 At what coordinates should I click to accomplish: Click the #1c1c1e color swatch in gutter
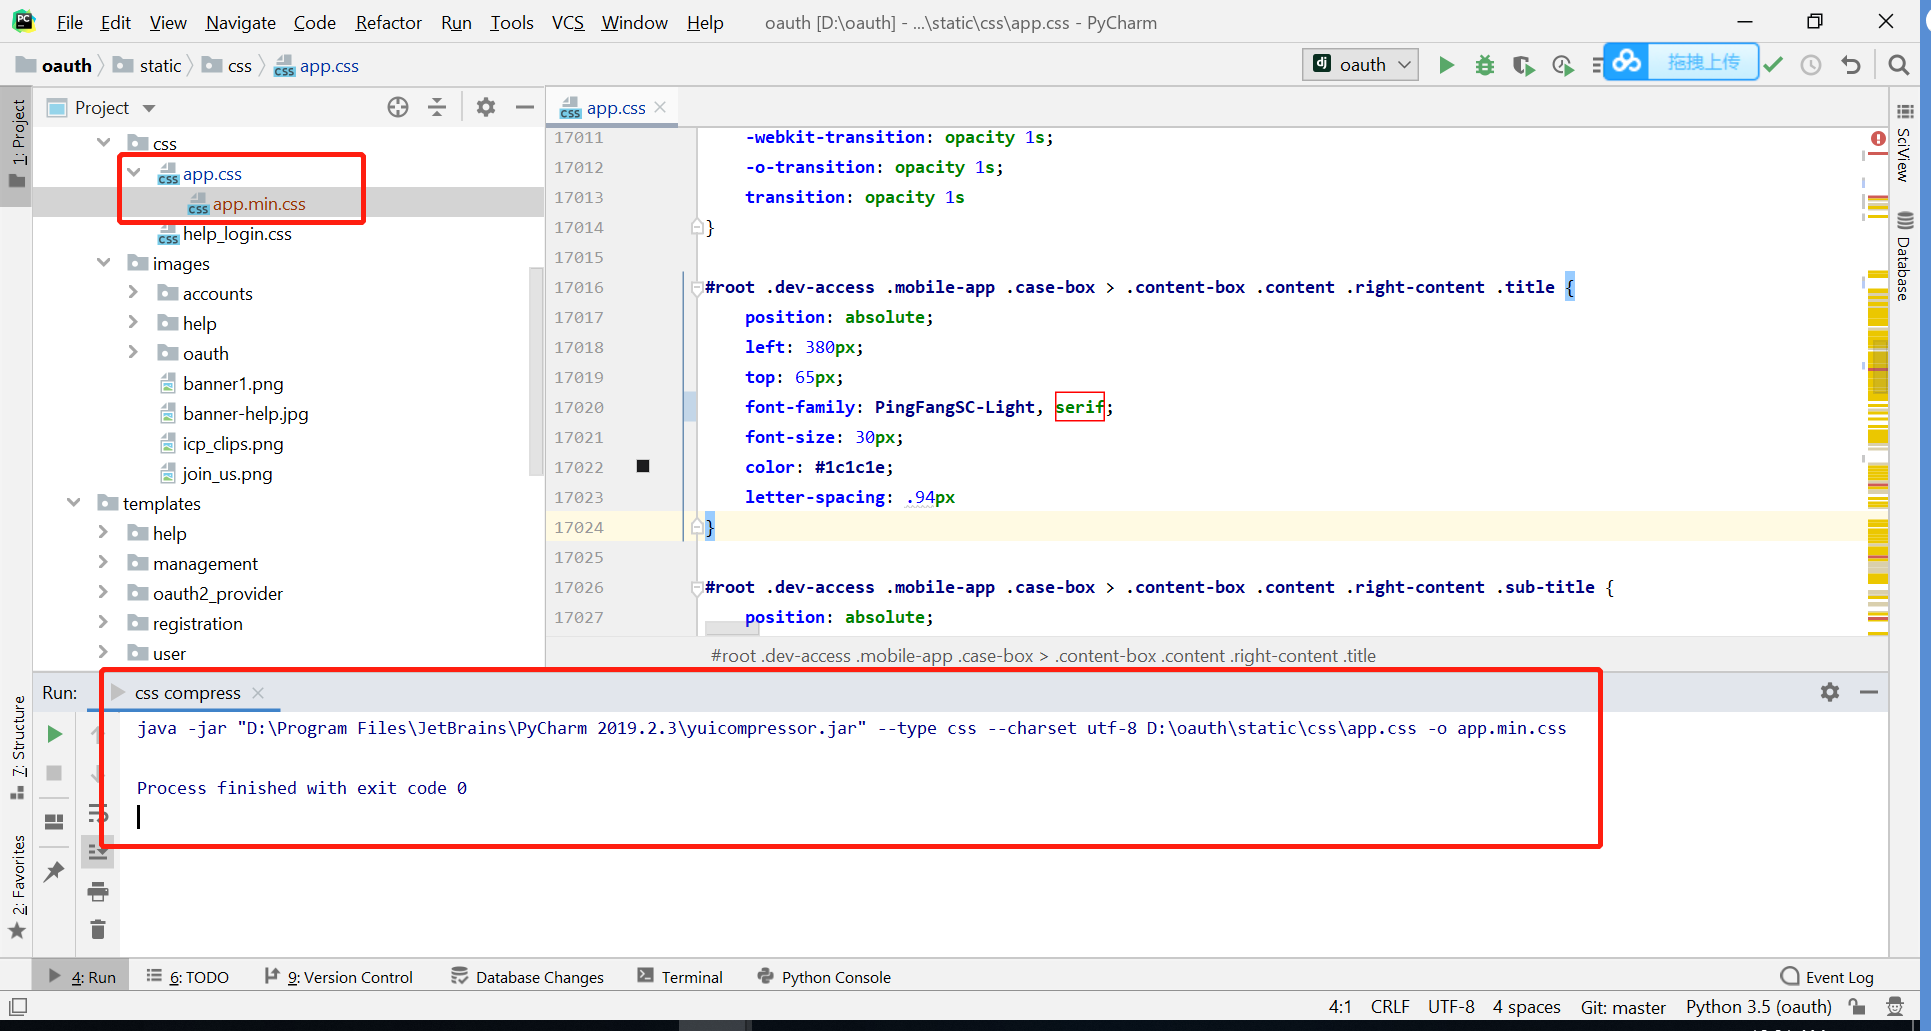click(x=643, y=466)
